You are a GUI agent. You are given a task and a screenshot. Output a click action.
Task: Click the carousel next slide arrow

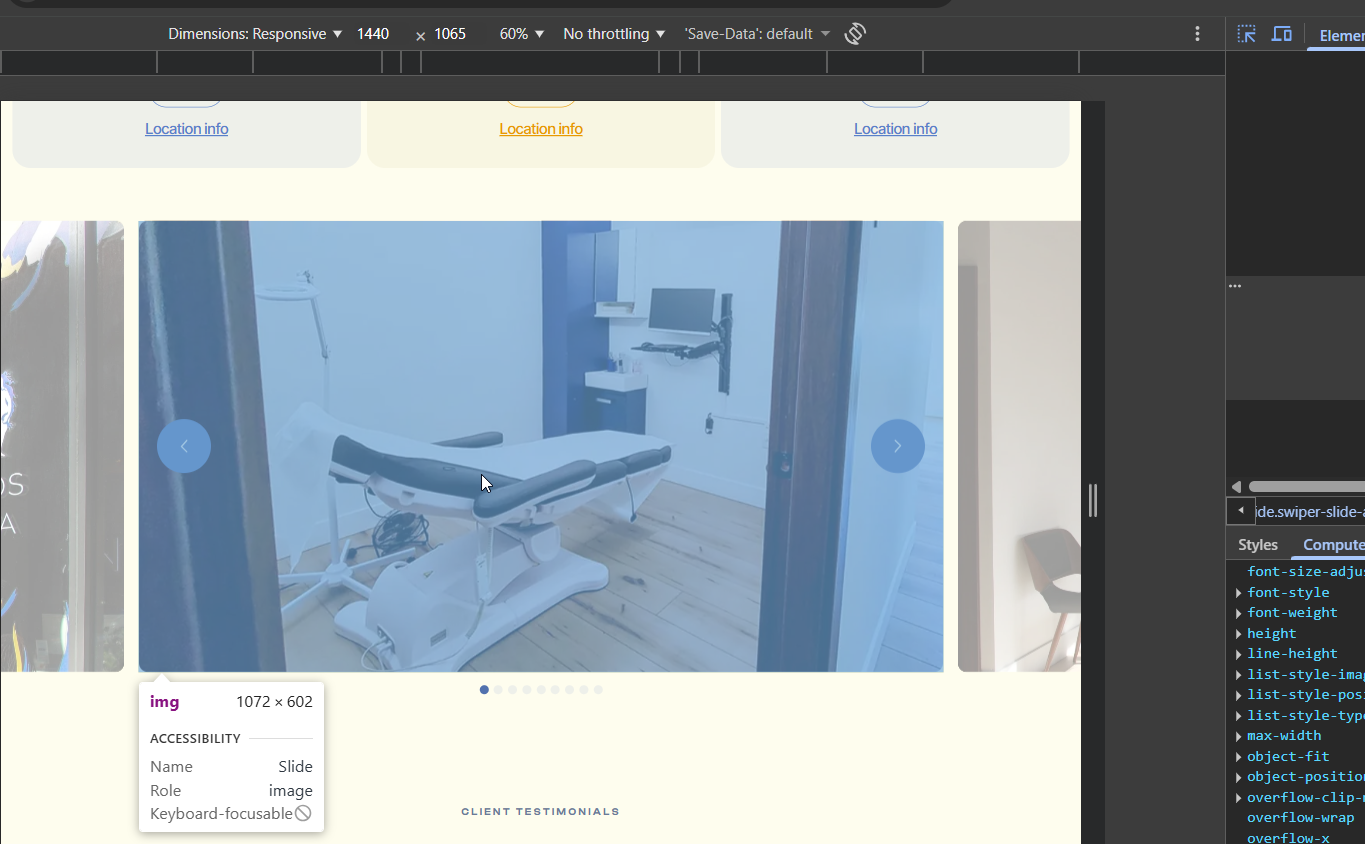897,446
